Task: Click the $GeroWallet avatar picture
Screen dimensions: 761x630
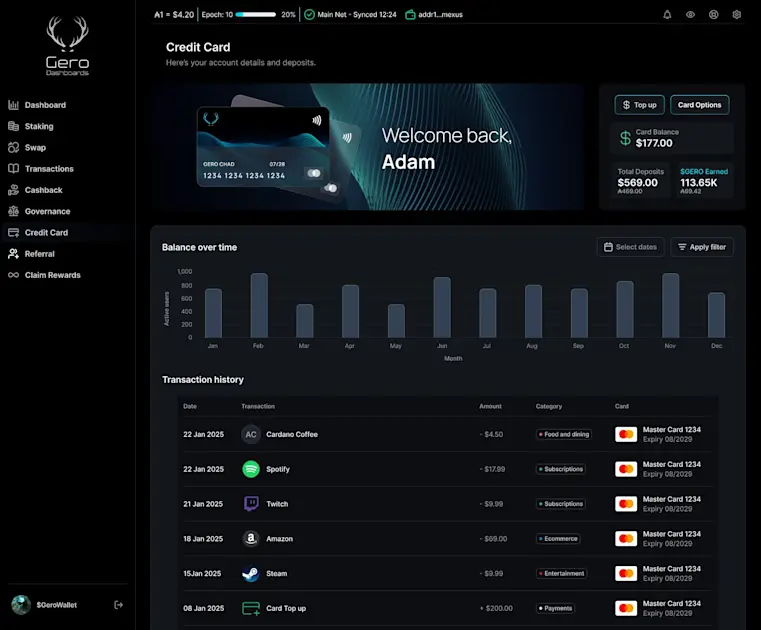Action: [21, 605]
